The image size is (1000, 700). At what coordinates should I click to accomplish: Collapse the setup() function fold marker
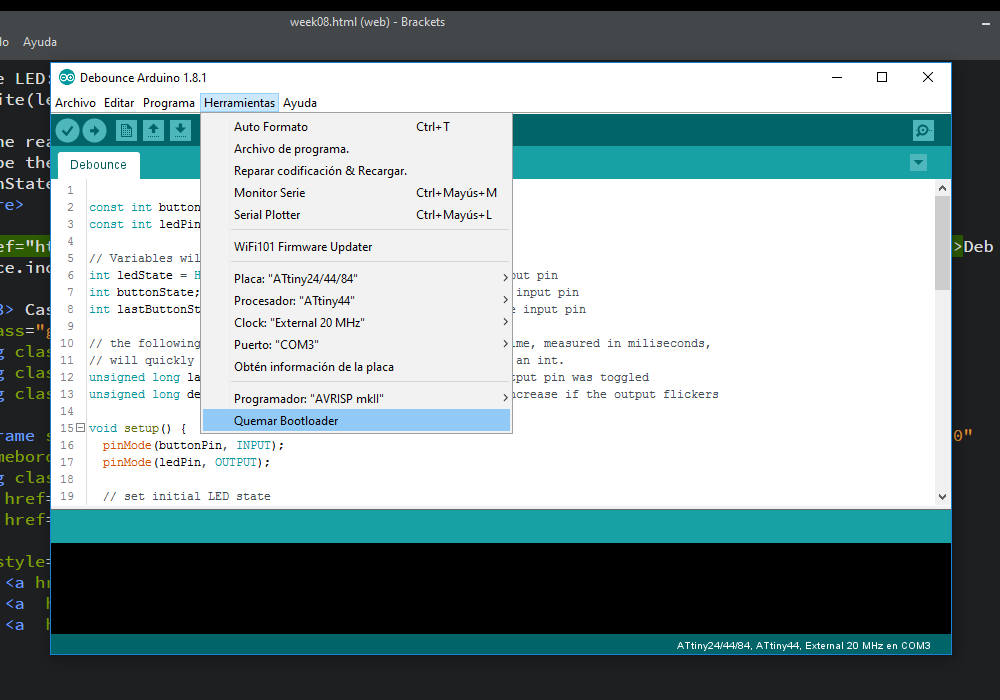[x=80, y=427]
